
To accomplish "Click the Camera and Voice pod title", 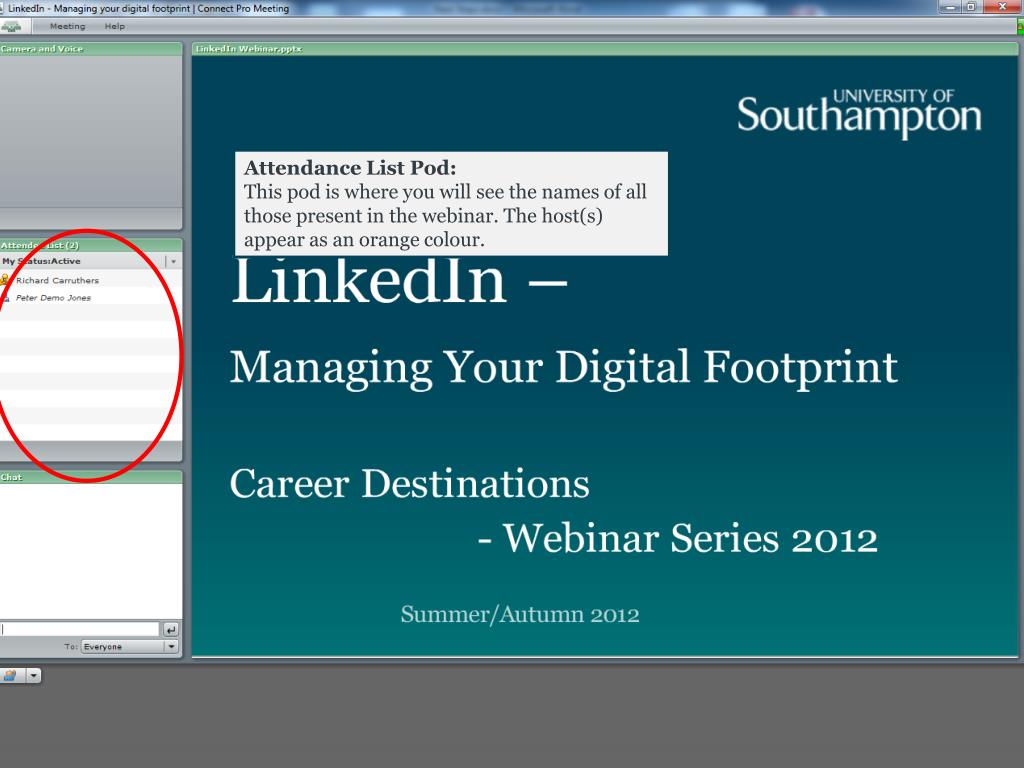I will coord(42,49).
